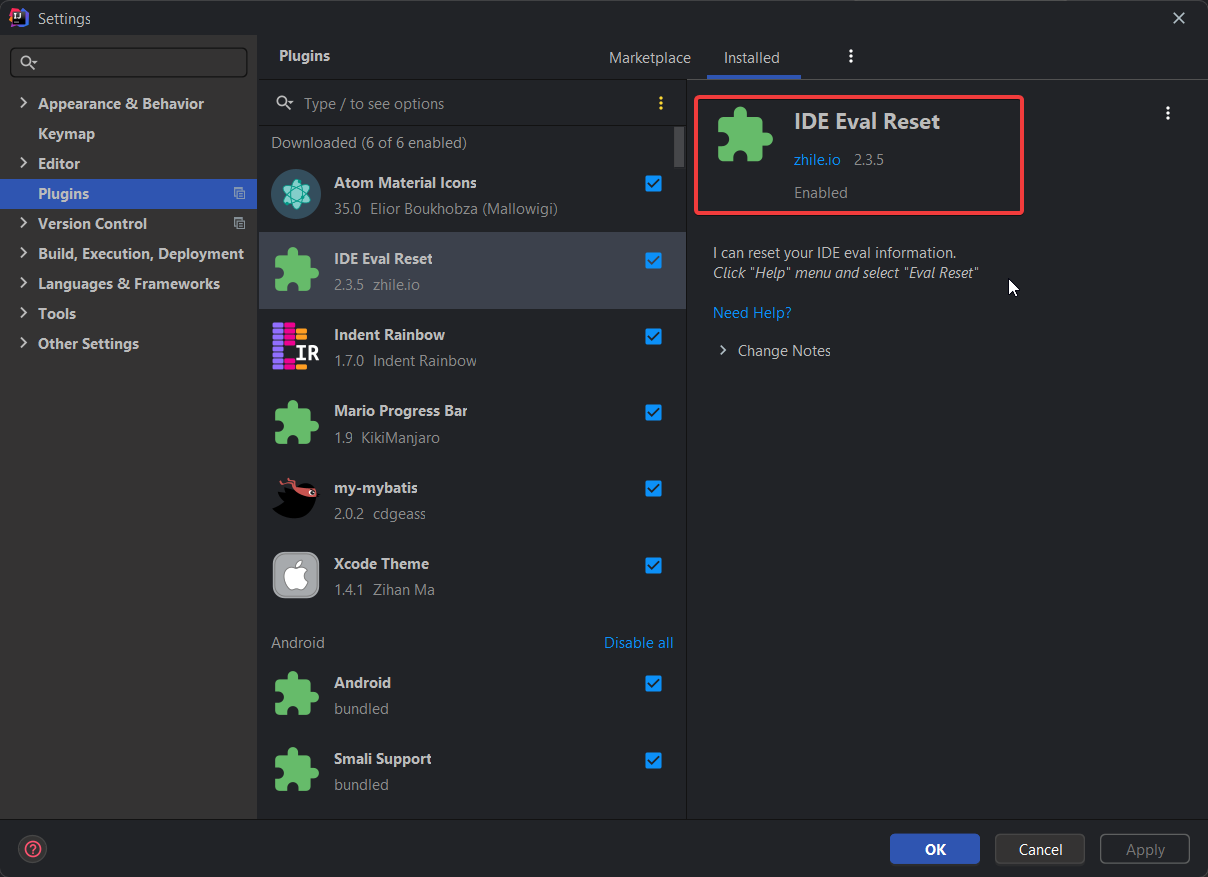Open the zhile.io vendor link
Viewport: 1208px width, 877px height.
click(x=817, y=159)
